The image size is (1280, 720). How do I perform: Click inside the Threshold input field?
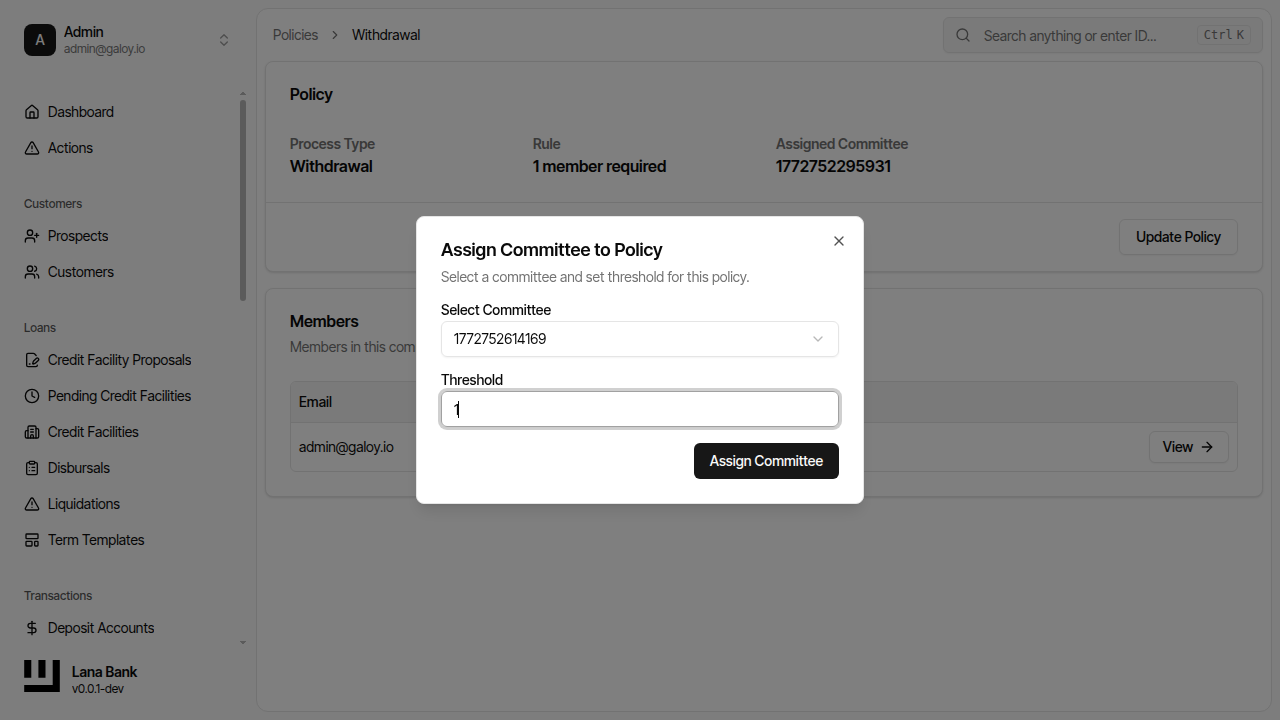[x=639, y=409]
